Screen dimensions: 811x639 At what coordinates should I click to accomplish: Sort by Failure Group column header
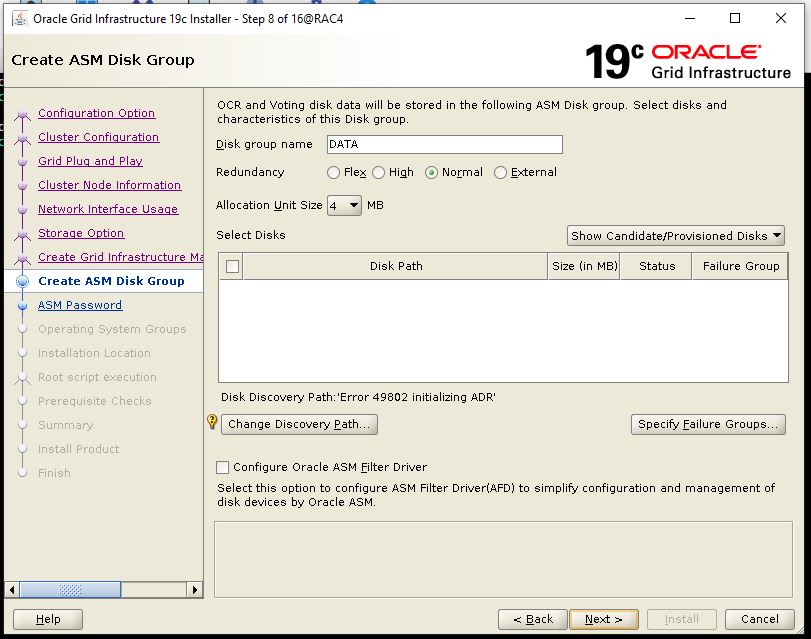pyautogui.click(x=740, y=266)
